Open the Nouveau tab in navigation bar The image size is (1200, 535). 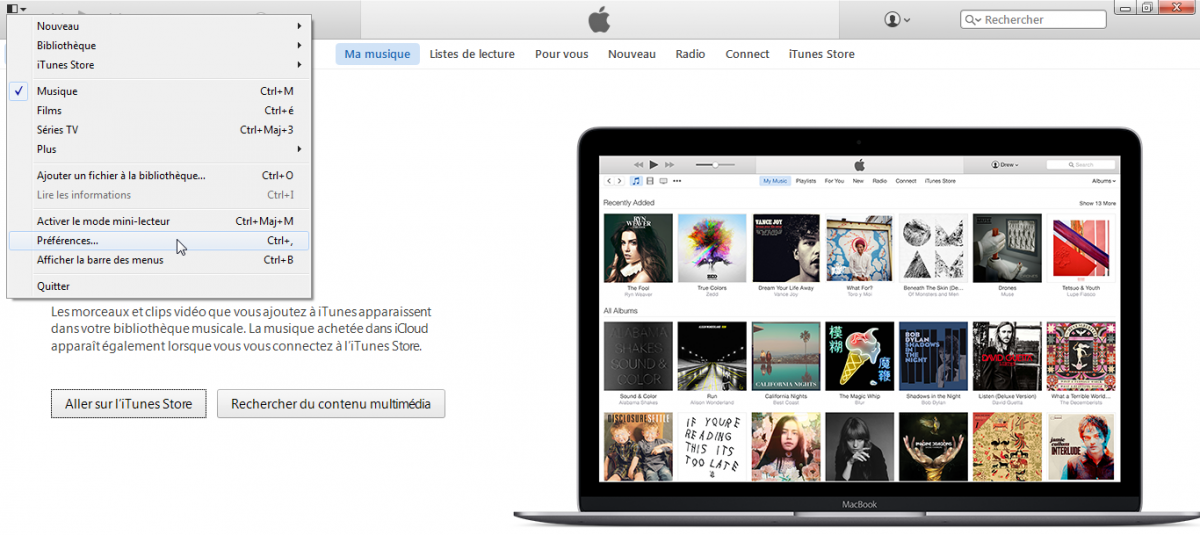tap(632, 54)
